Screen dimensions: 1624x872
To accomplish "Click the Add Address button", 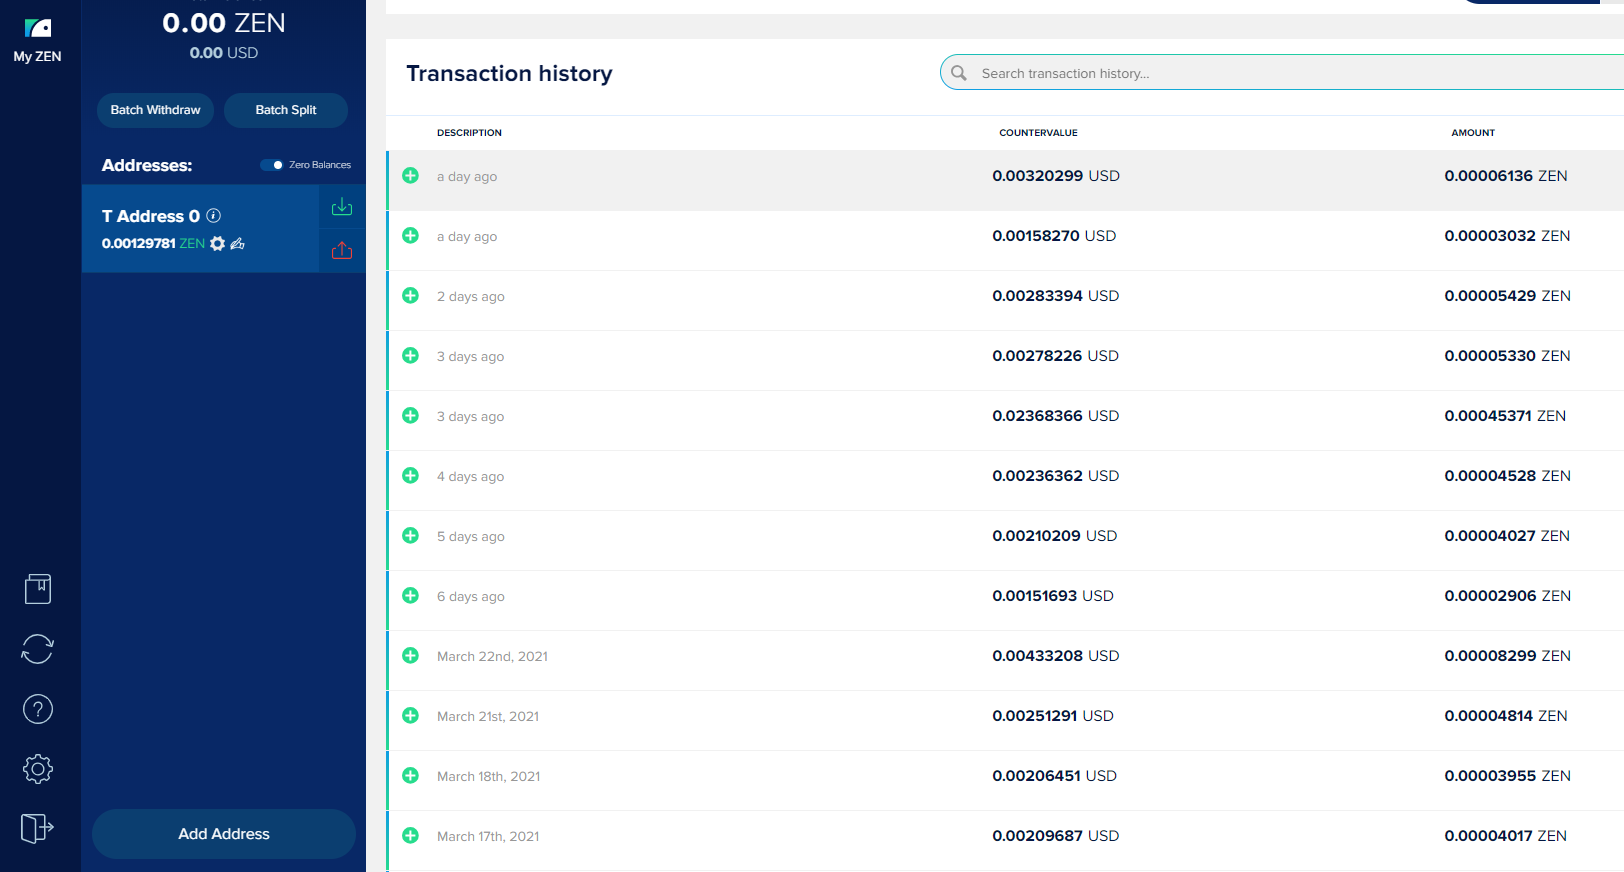I will [x=224, y=834].
